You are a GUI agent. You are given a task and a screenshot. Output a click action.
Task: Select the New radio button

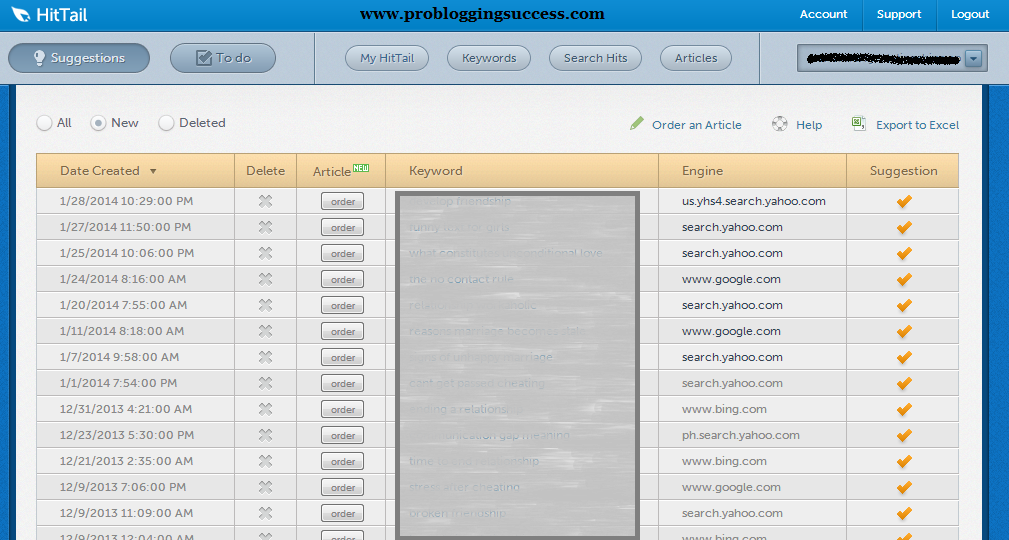point(98,123)
